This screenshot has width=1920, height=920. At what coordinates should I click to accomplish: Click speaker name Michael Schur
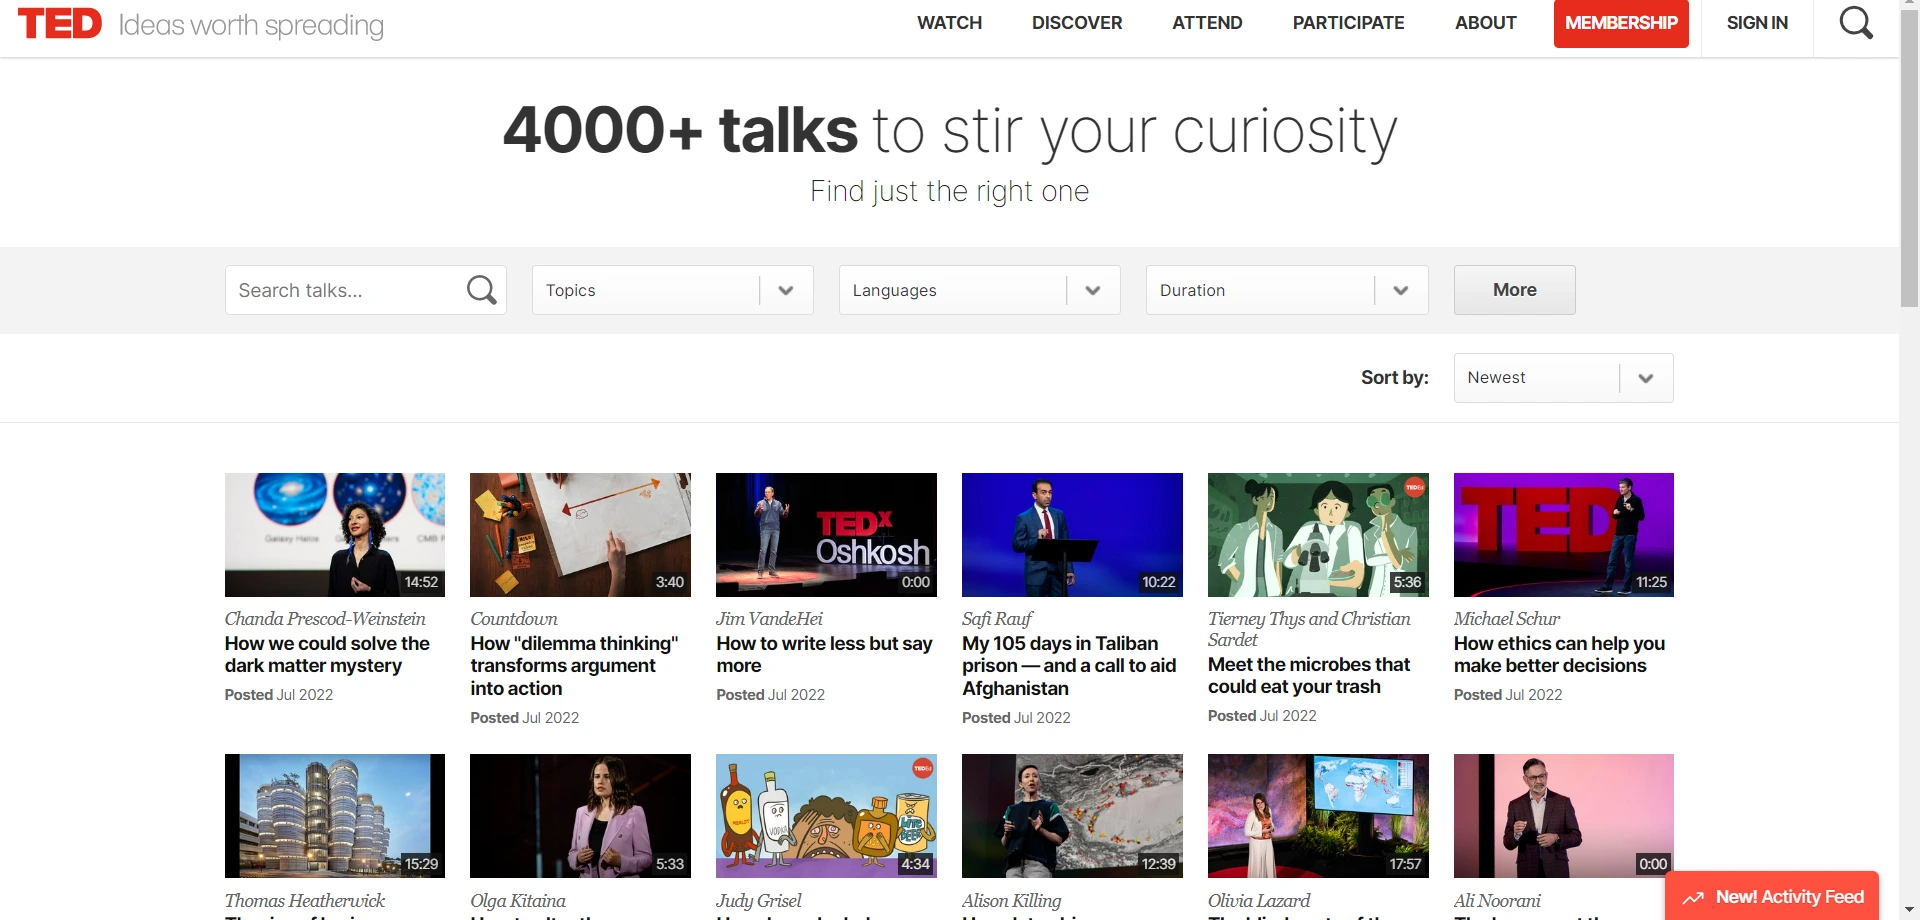tap(1507, 619)
